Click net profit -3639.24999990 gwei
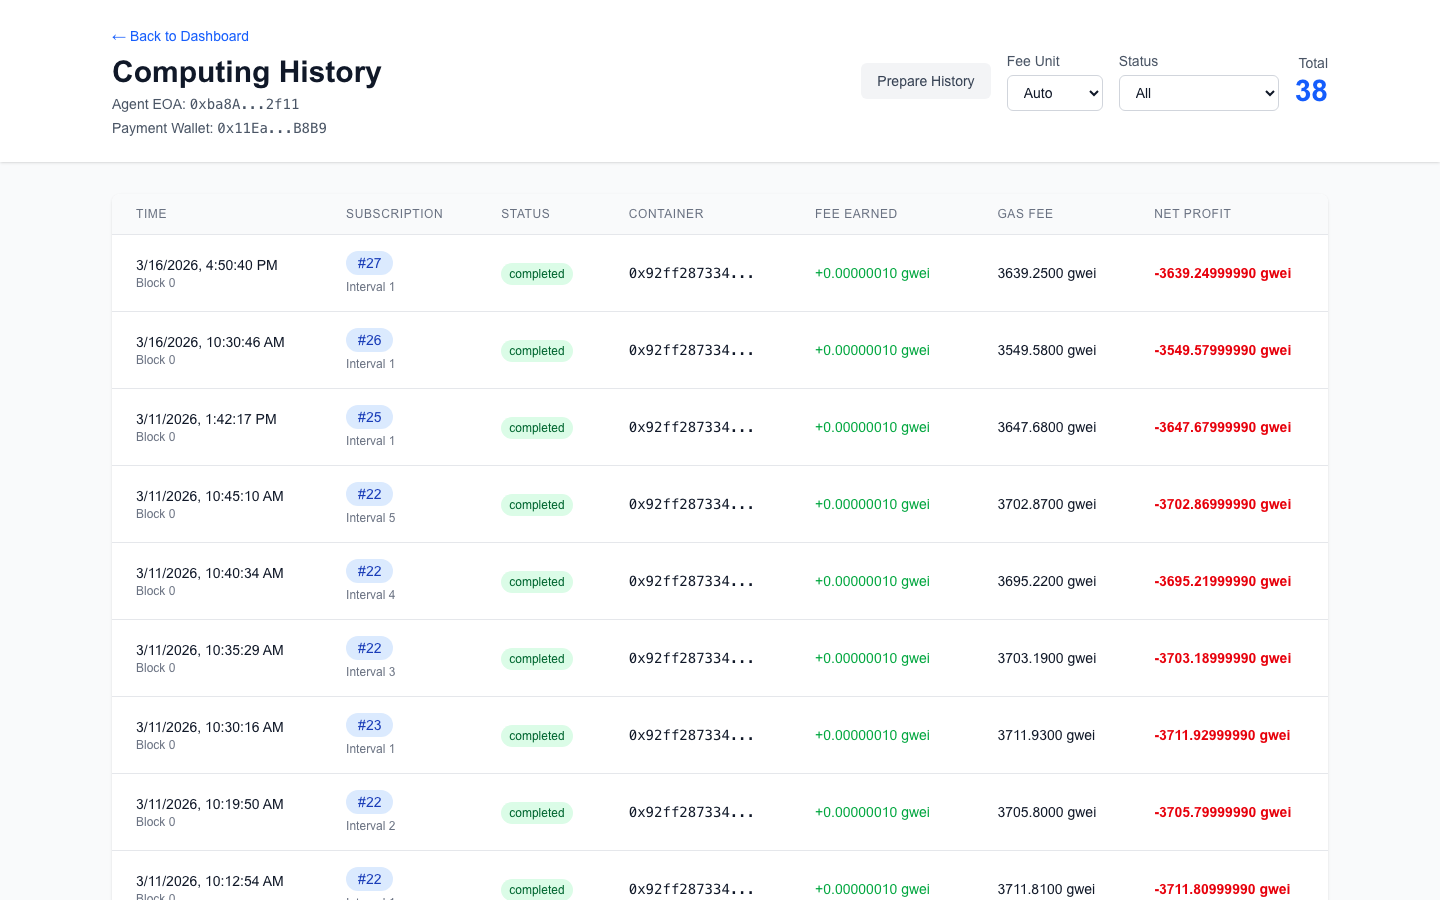 pyautogui.click(x=1222, y=273)
